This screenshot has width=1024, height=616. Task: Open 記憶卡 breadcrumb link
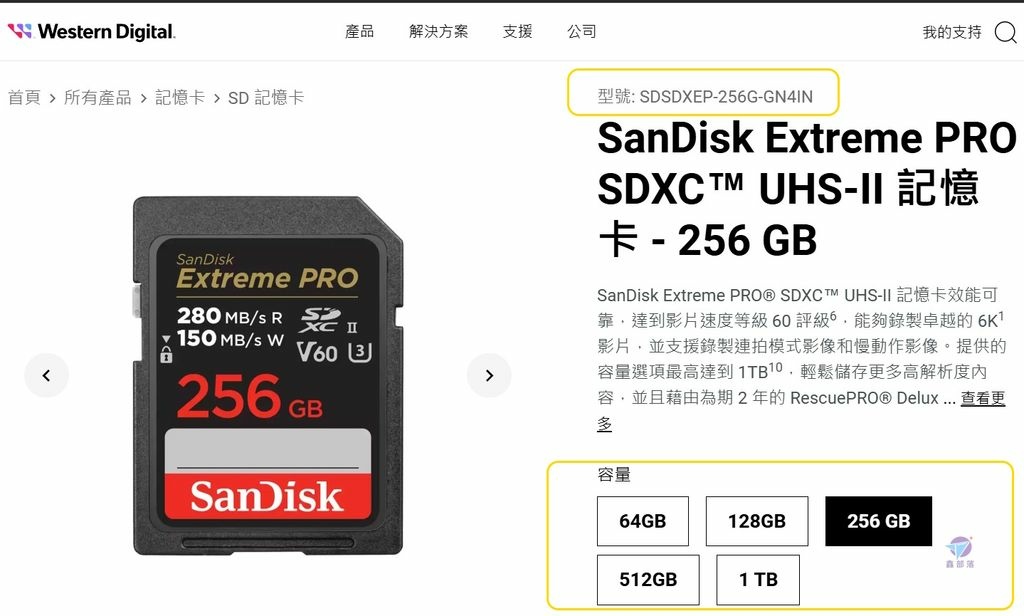point(180,98)
